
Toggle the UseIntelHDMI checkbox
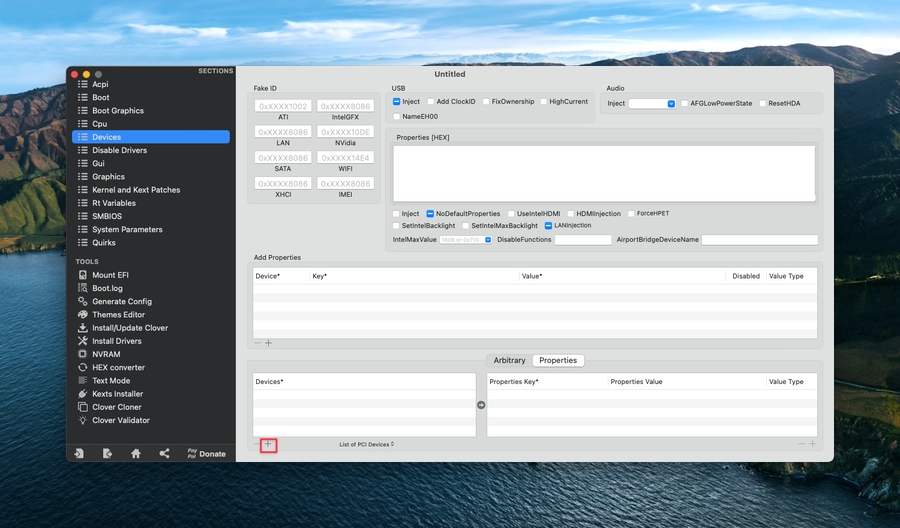(x=511, y=214)
